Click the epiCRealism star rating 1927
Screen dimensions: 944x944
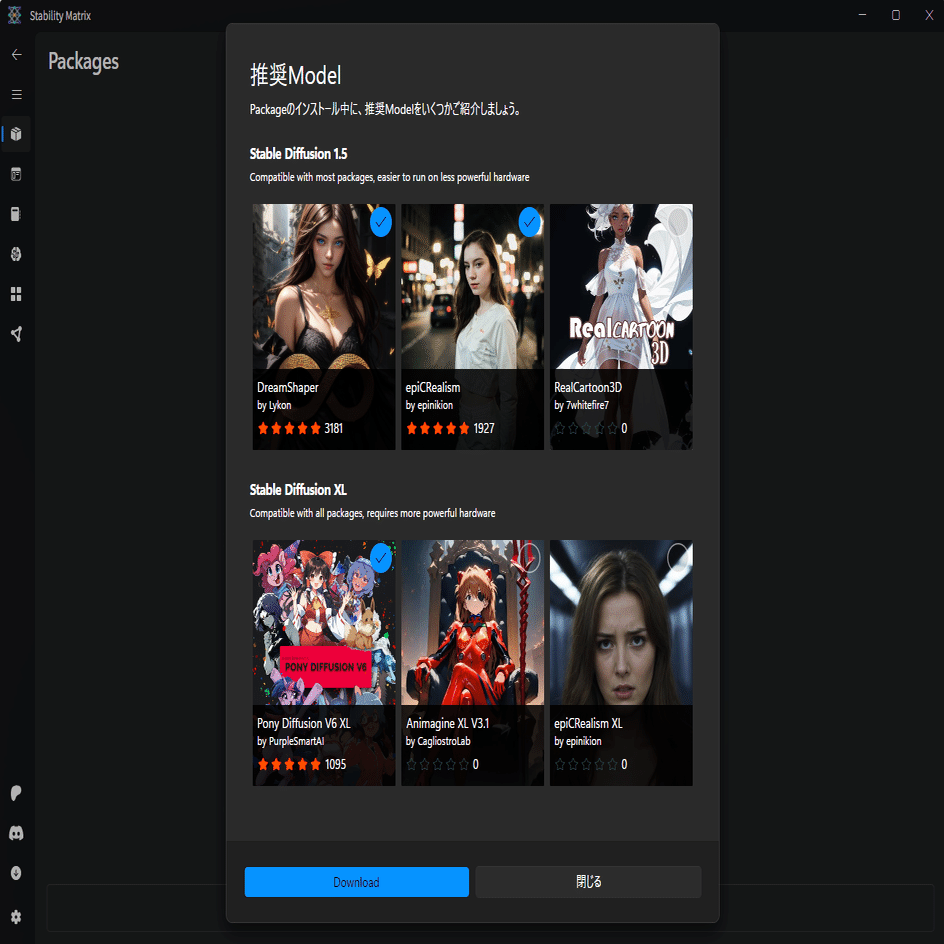click(450, 428)
